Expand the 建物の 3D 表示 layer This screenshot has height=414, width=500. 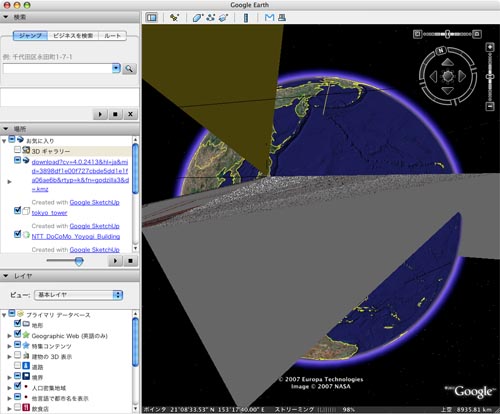9,357
